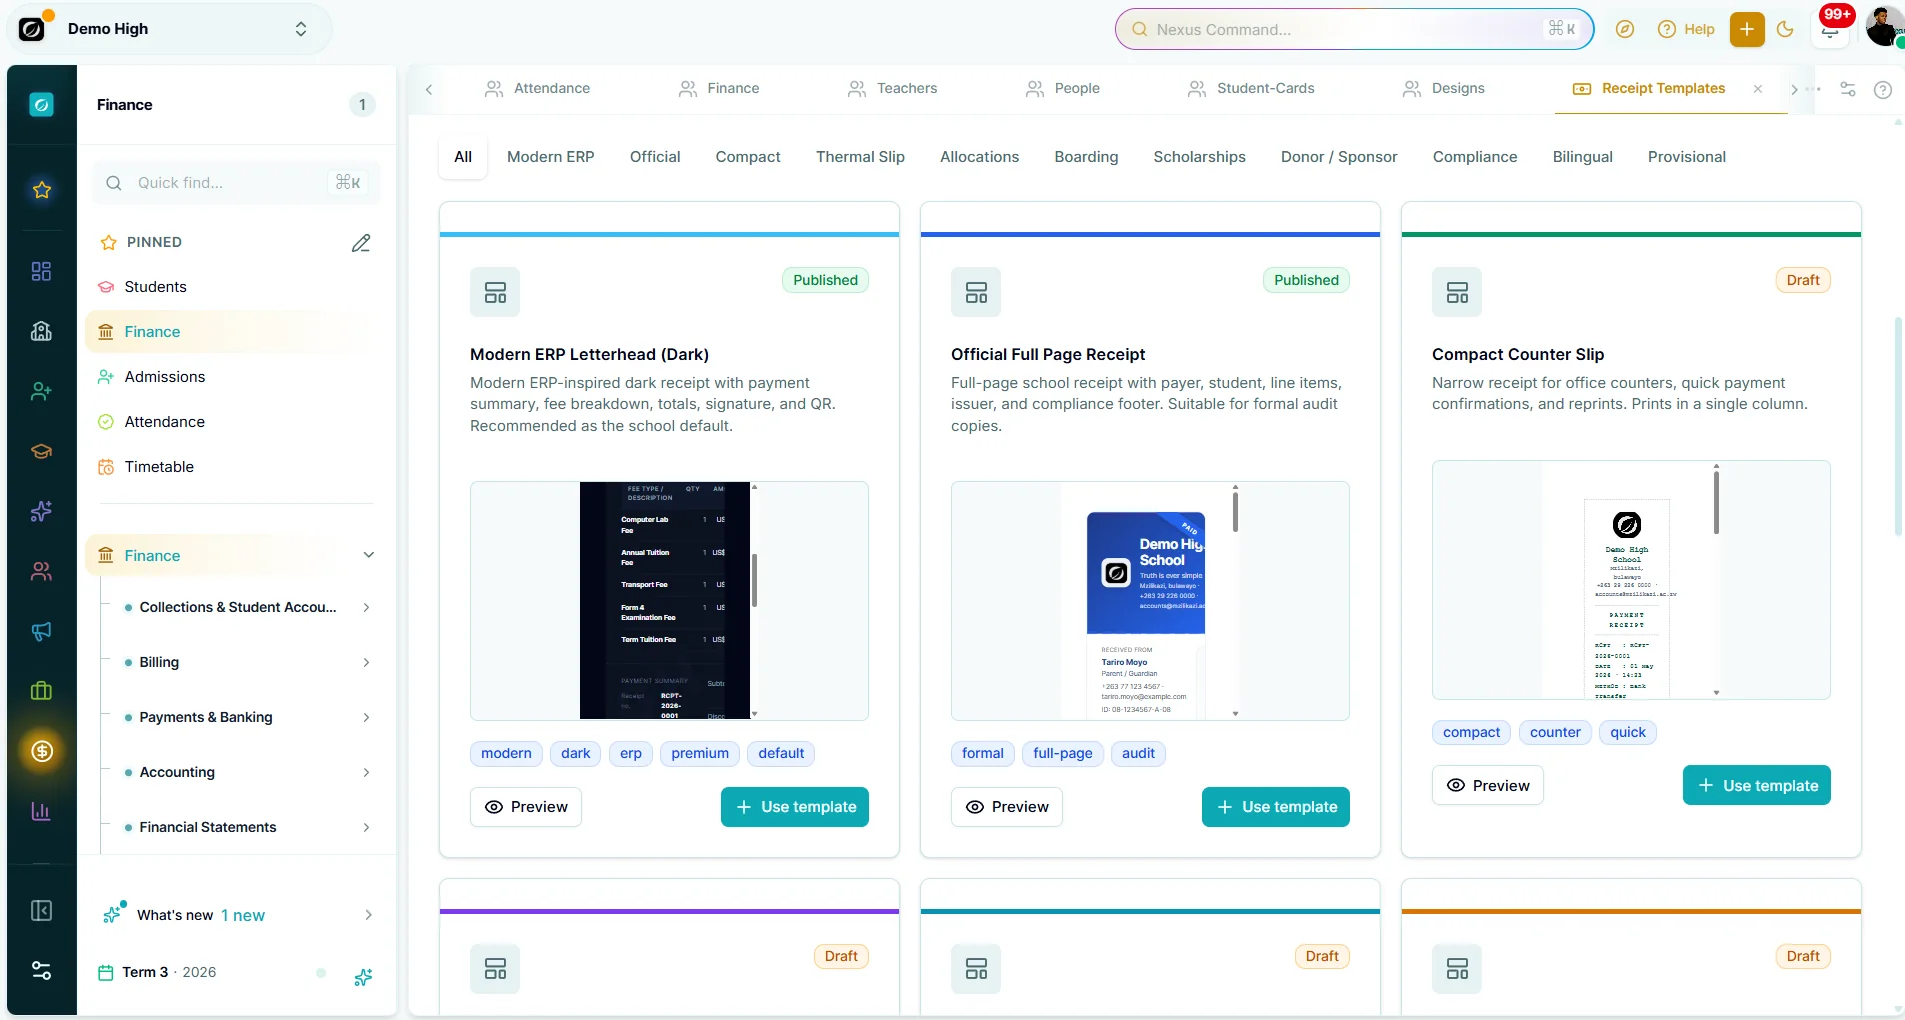Switch to the Teachers tab
This screenshot has height=1020, width=1905.
click(x=892, y=88)
